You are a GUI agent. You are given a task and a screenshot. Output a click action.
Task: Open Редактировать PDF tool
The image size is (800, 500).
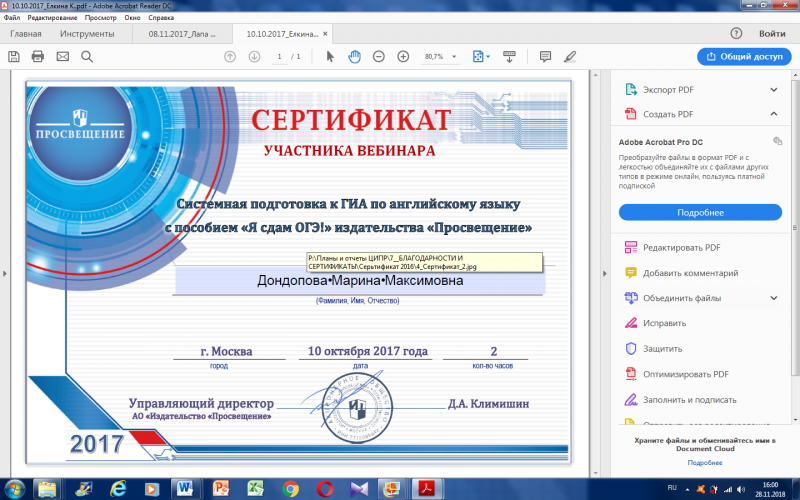coord(682,248)
